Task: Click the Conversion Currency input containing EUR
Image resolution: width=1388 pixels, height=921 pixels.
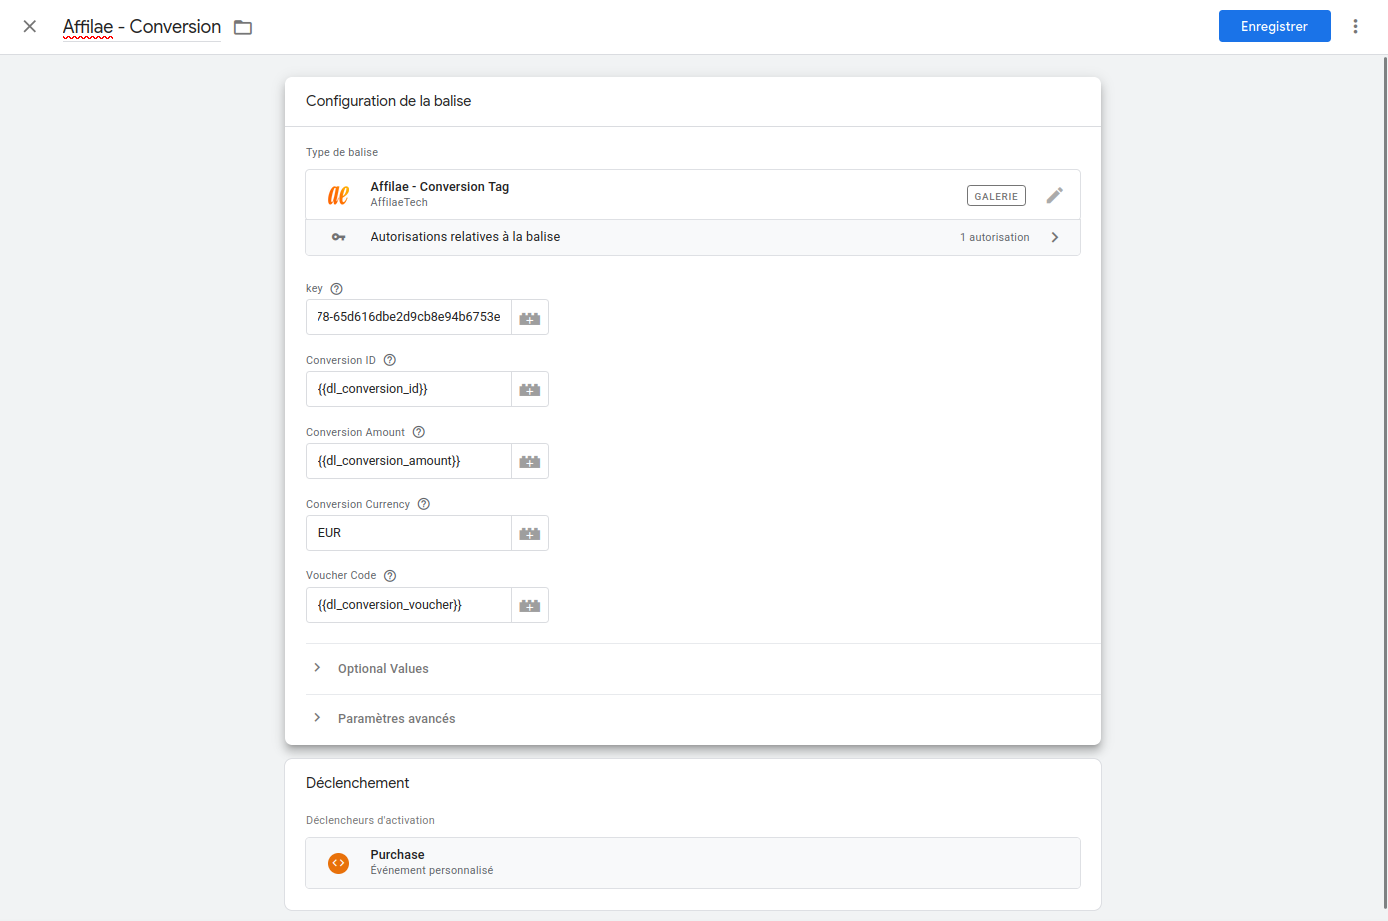Action: tap(409, 533)
